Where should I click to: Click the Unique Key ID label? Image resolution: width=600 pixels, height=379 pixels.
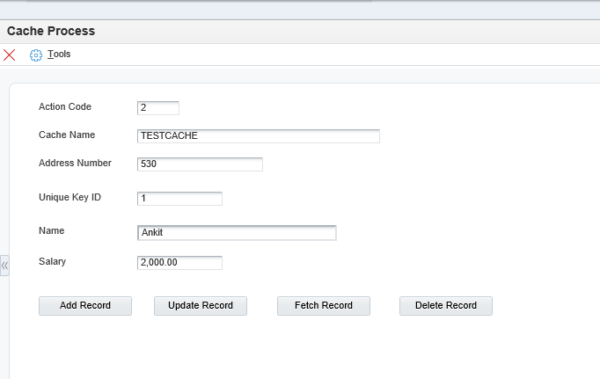pos(70,197)
